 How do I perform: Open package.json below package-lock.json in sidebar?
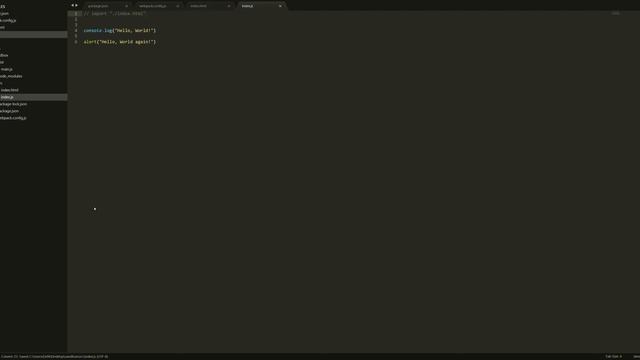[x=9, y=111]
